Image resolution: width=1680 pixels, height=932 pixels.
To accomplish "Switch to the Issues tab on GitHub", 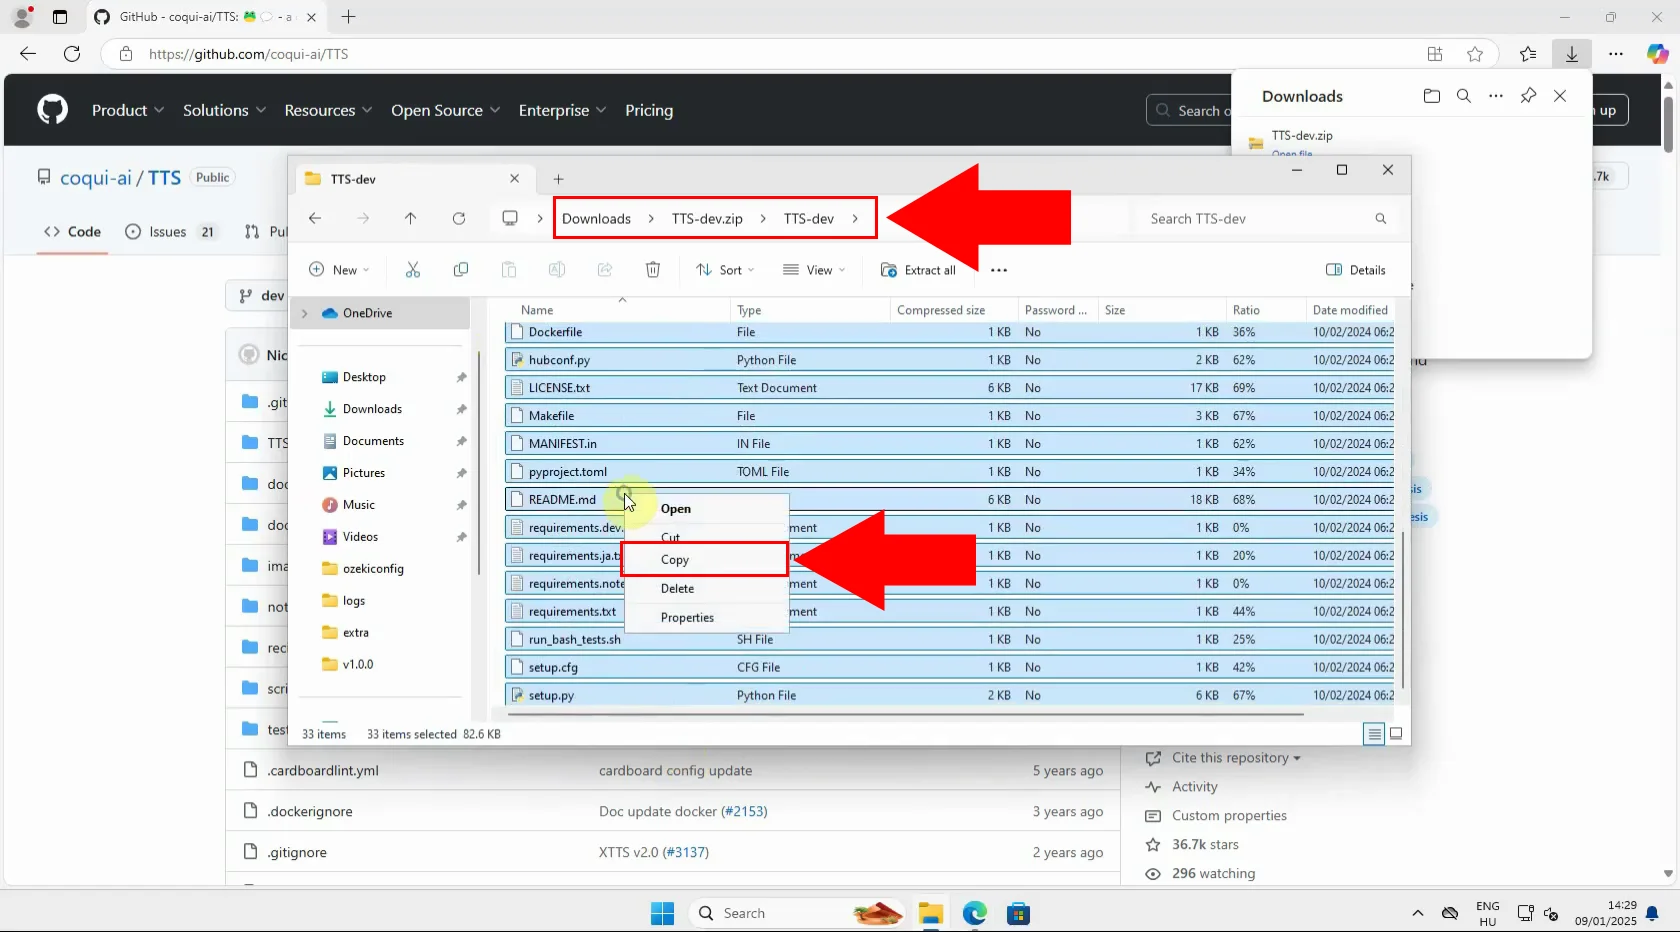I will point(170,232).
